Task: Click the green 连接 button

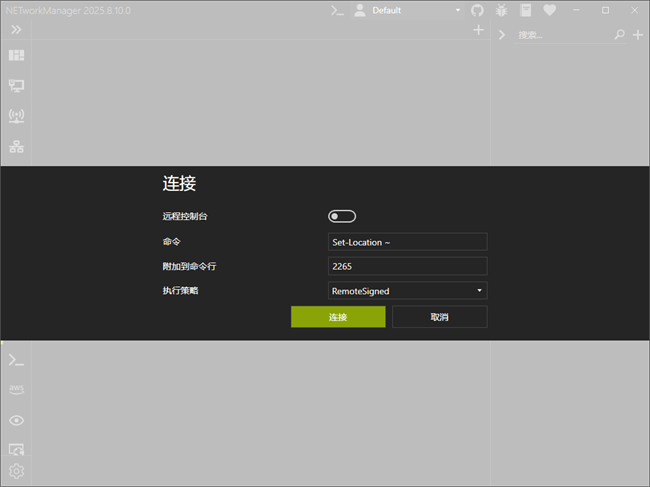Action: pyautogui.click(x=338, y=317)
